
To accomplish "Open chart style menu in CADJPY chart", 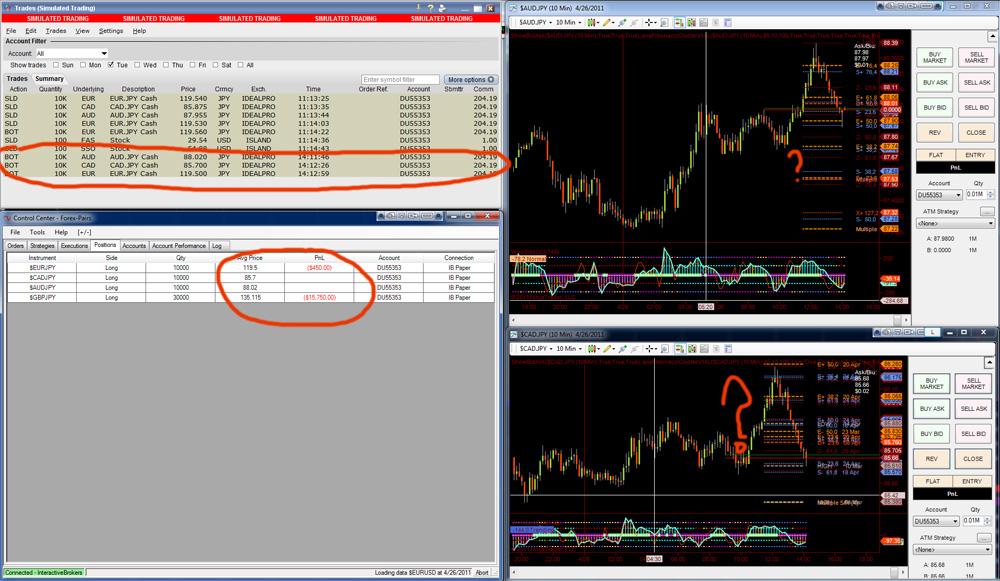I will [x=592, y=349].
